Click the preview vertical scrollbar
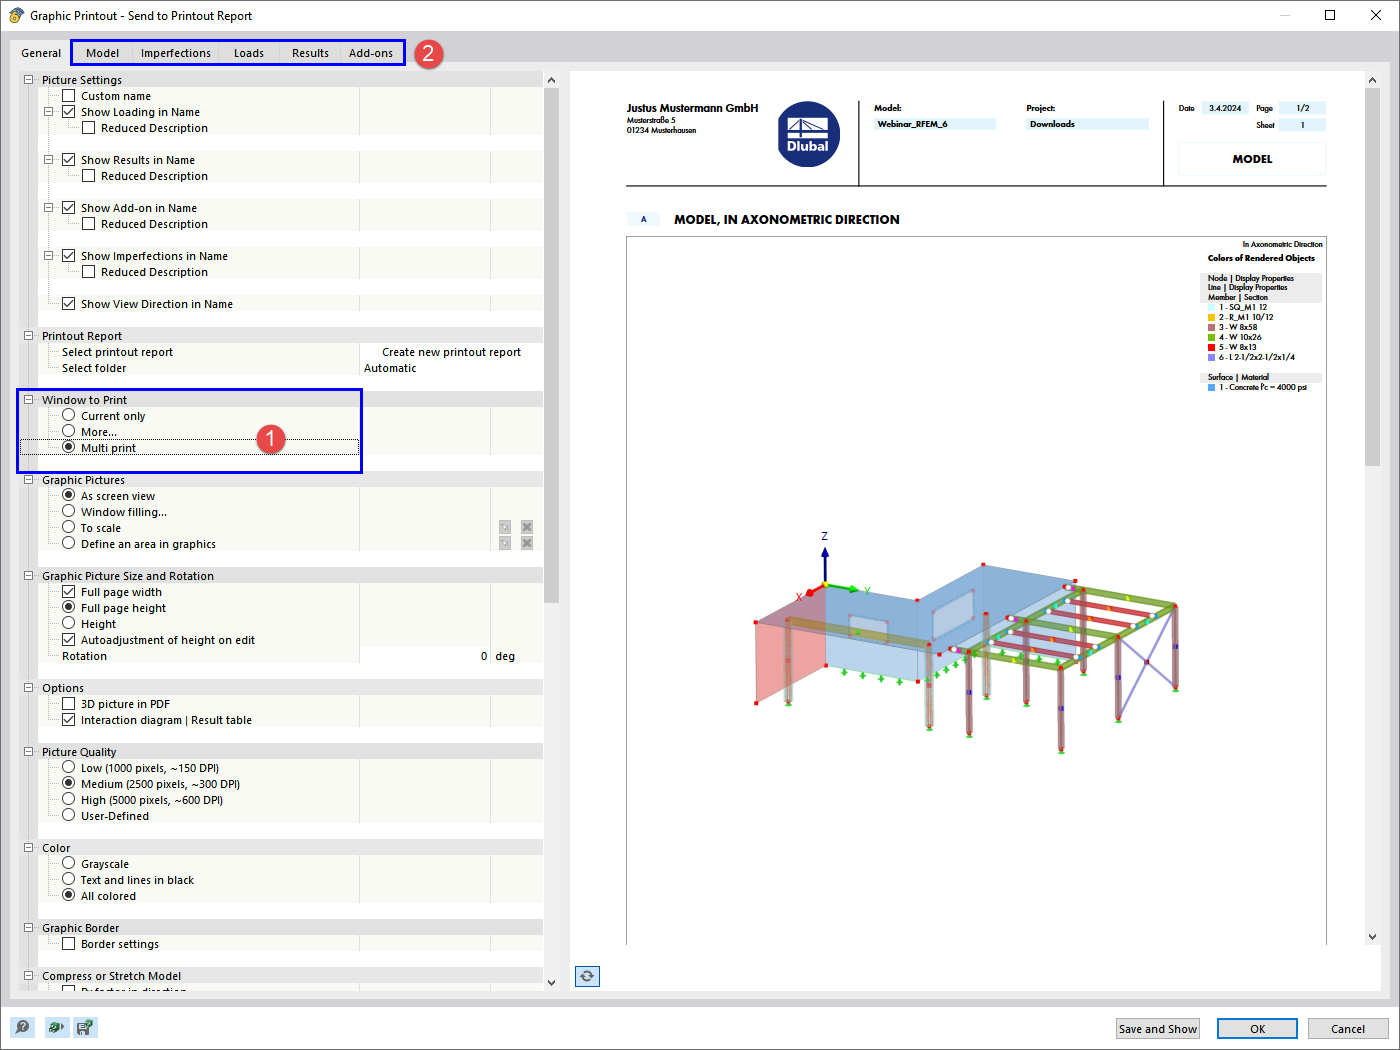This screenshot has width=1400, height=1050. point(1372,277)
